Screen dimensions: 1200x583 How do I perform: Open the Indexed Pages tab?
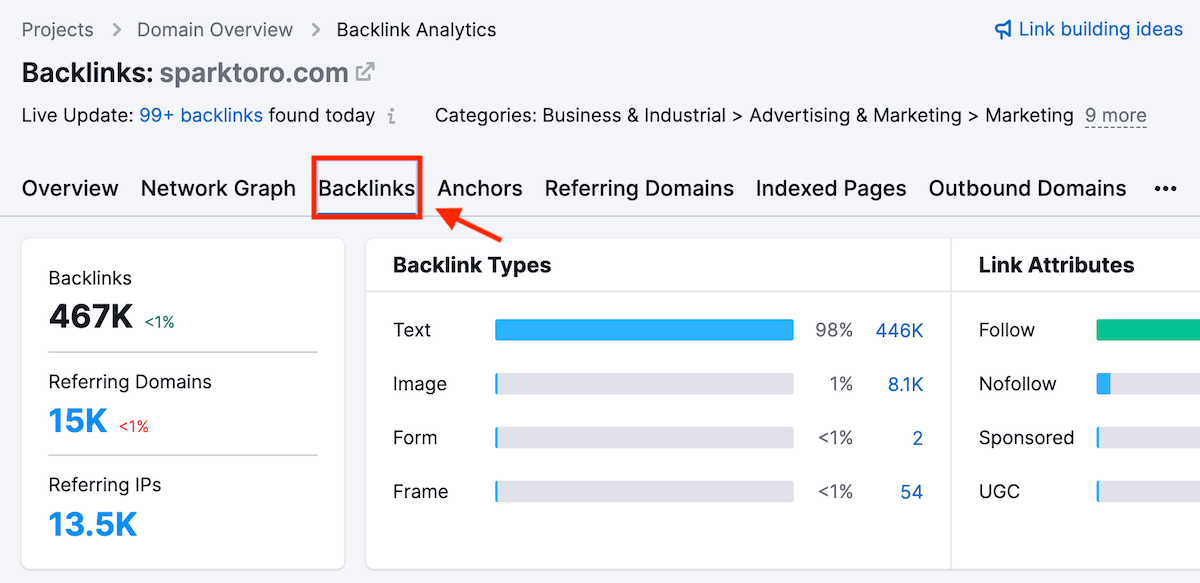click(831, 188)
